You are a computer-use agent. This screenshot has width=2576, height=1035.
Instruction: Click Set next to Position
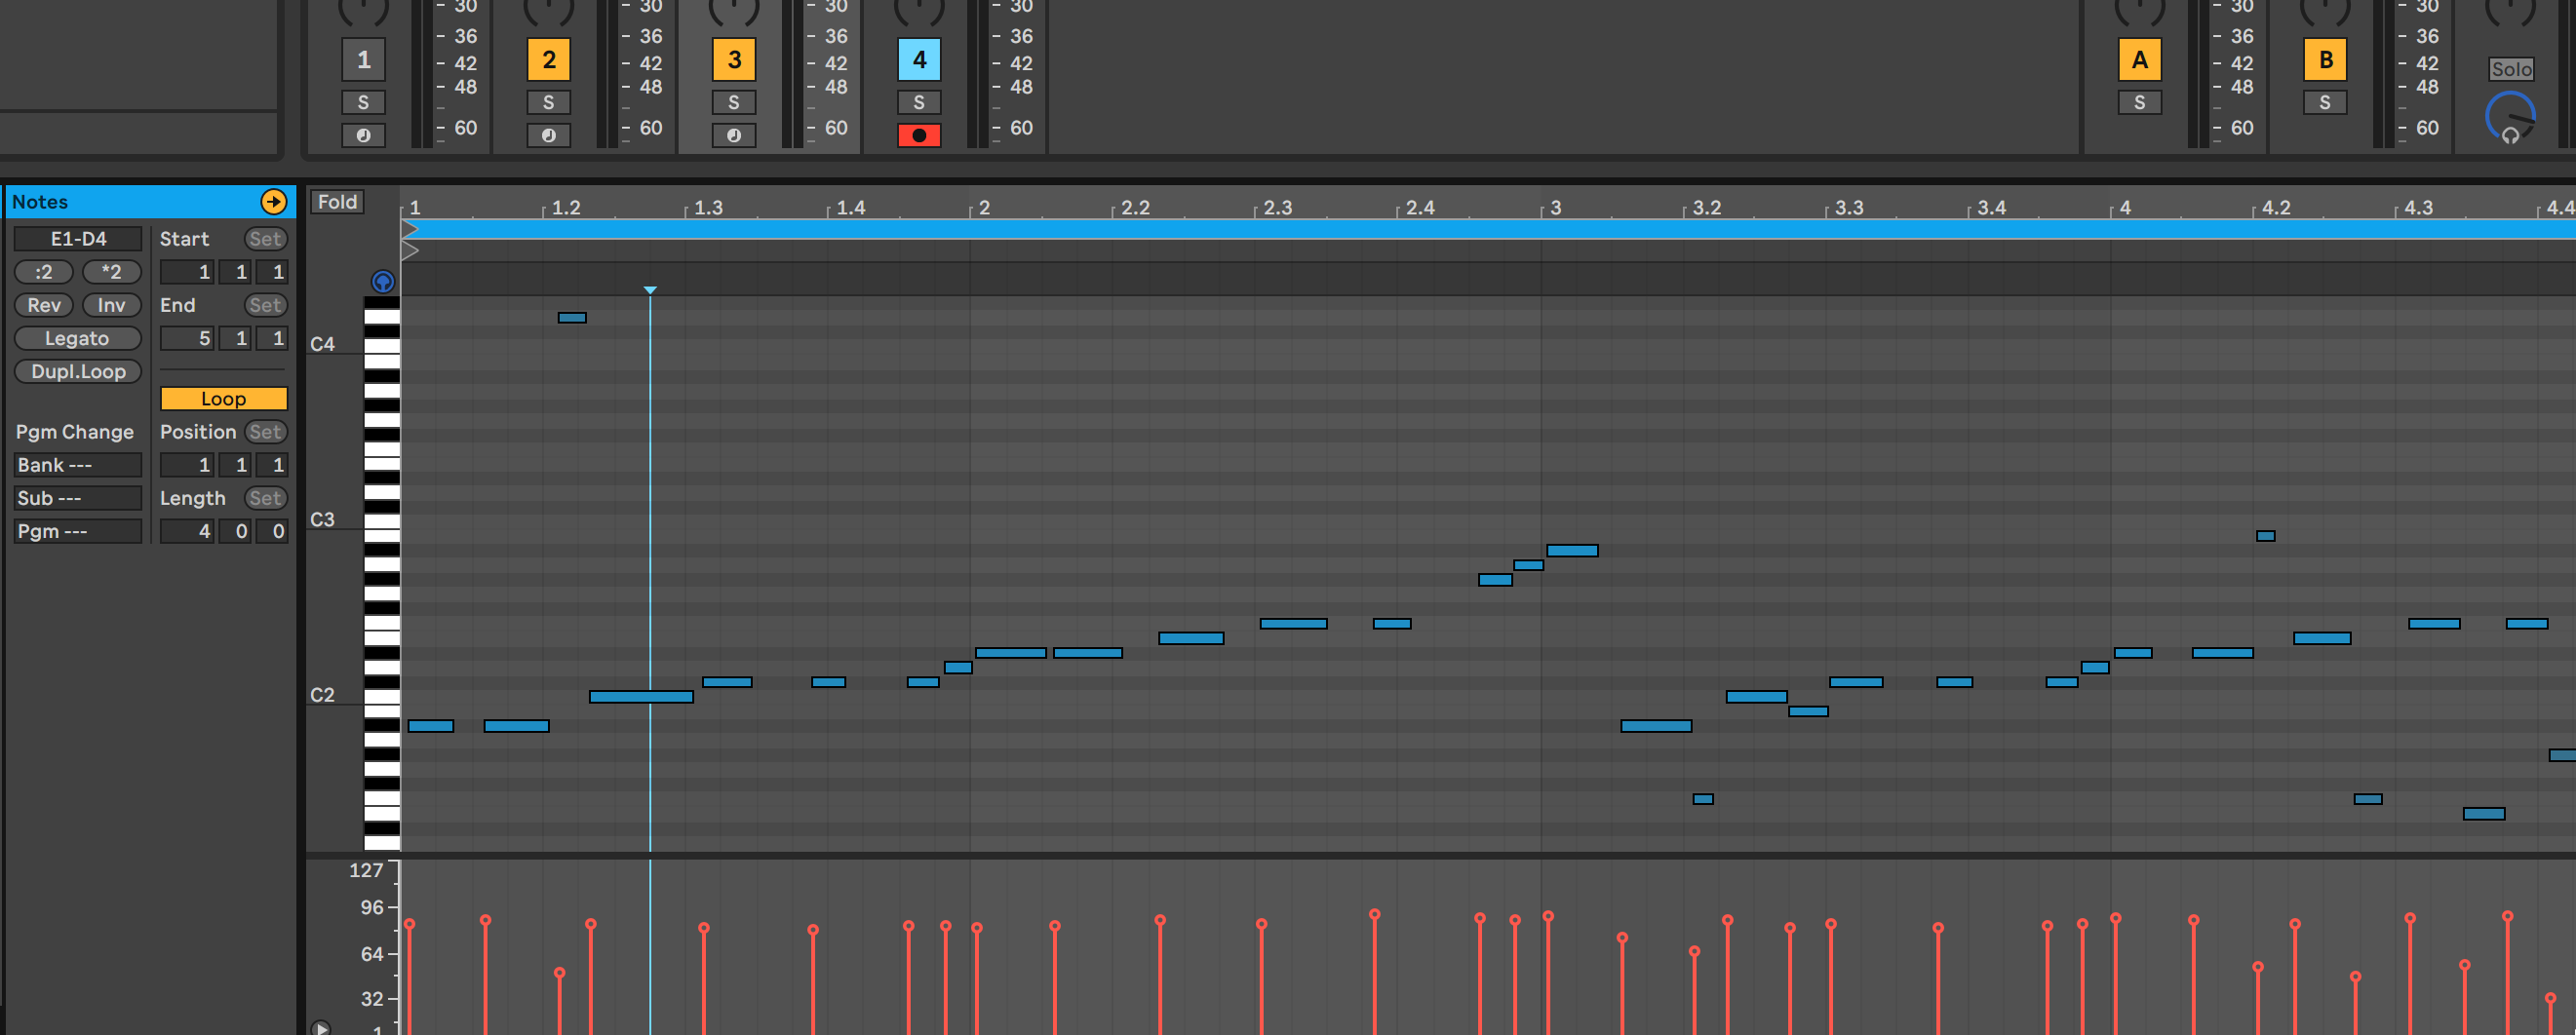[x=265, y=431]
